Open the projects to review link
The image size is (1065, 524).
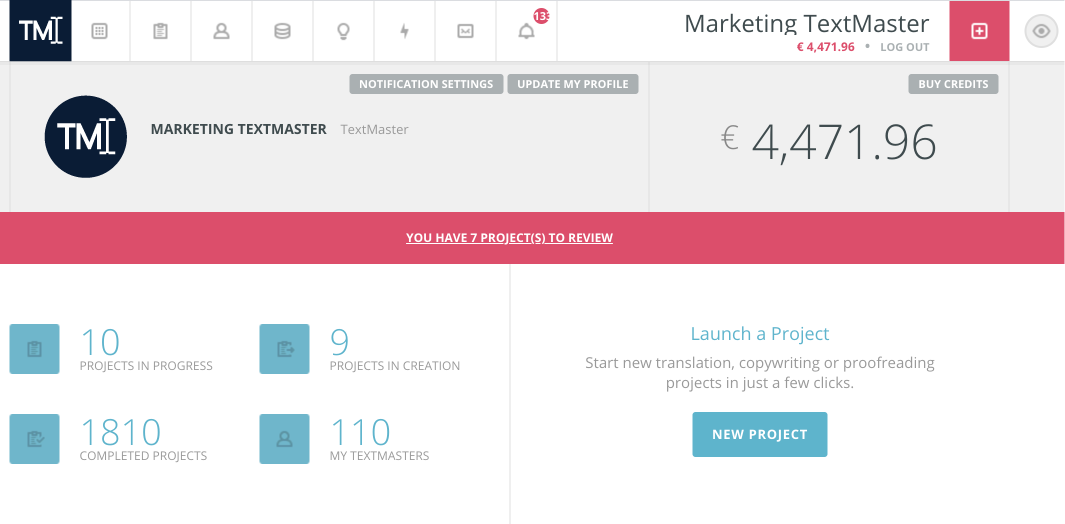509,238
